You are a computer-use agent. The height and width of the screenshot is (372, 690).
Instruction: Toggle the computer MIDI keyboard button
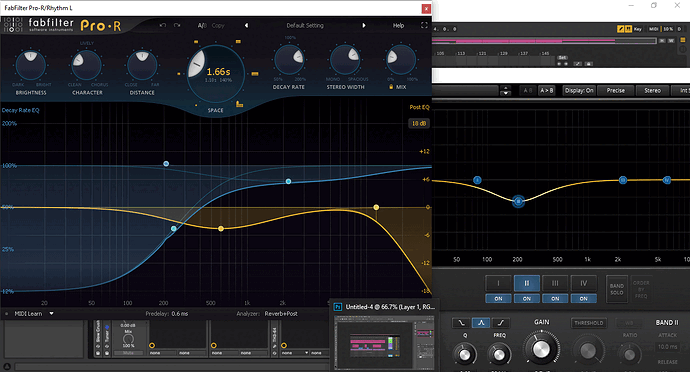coord(628,29)
